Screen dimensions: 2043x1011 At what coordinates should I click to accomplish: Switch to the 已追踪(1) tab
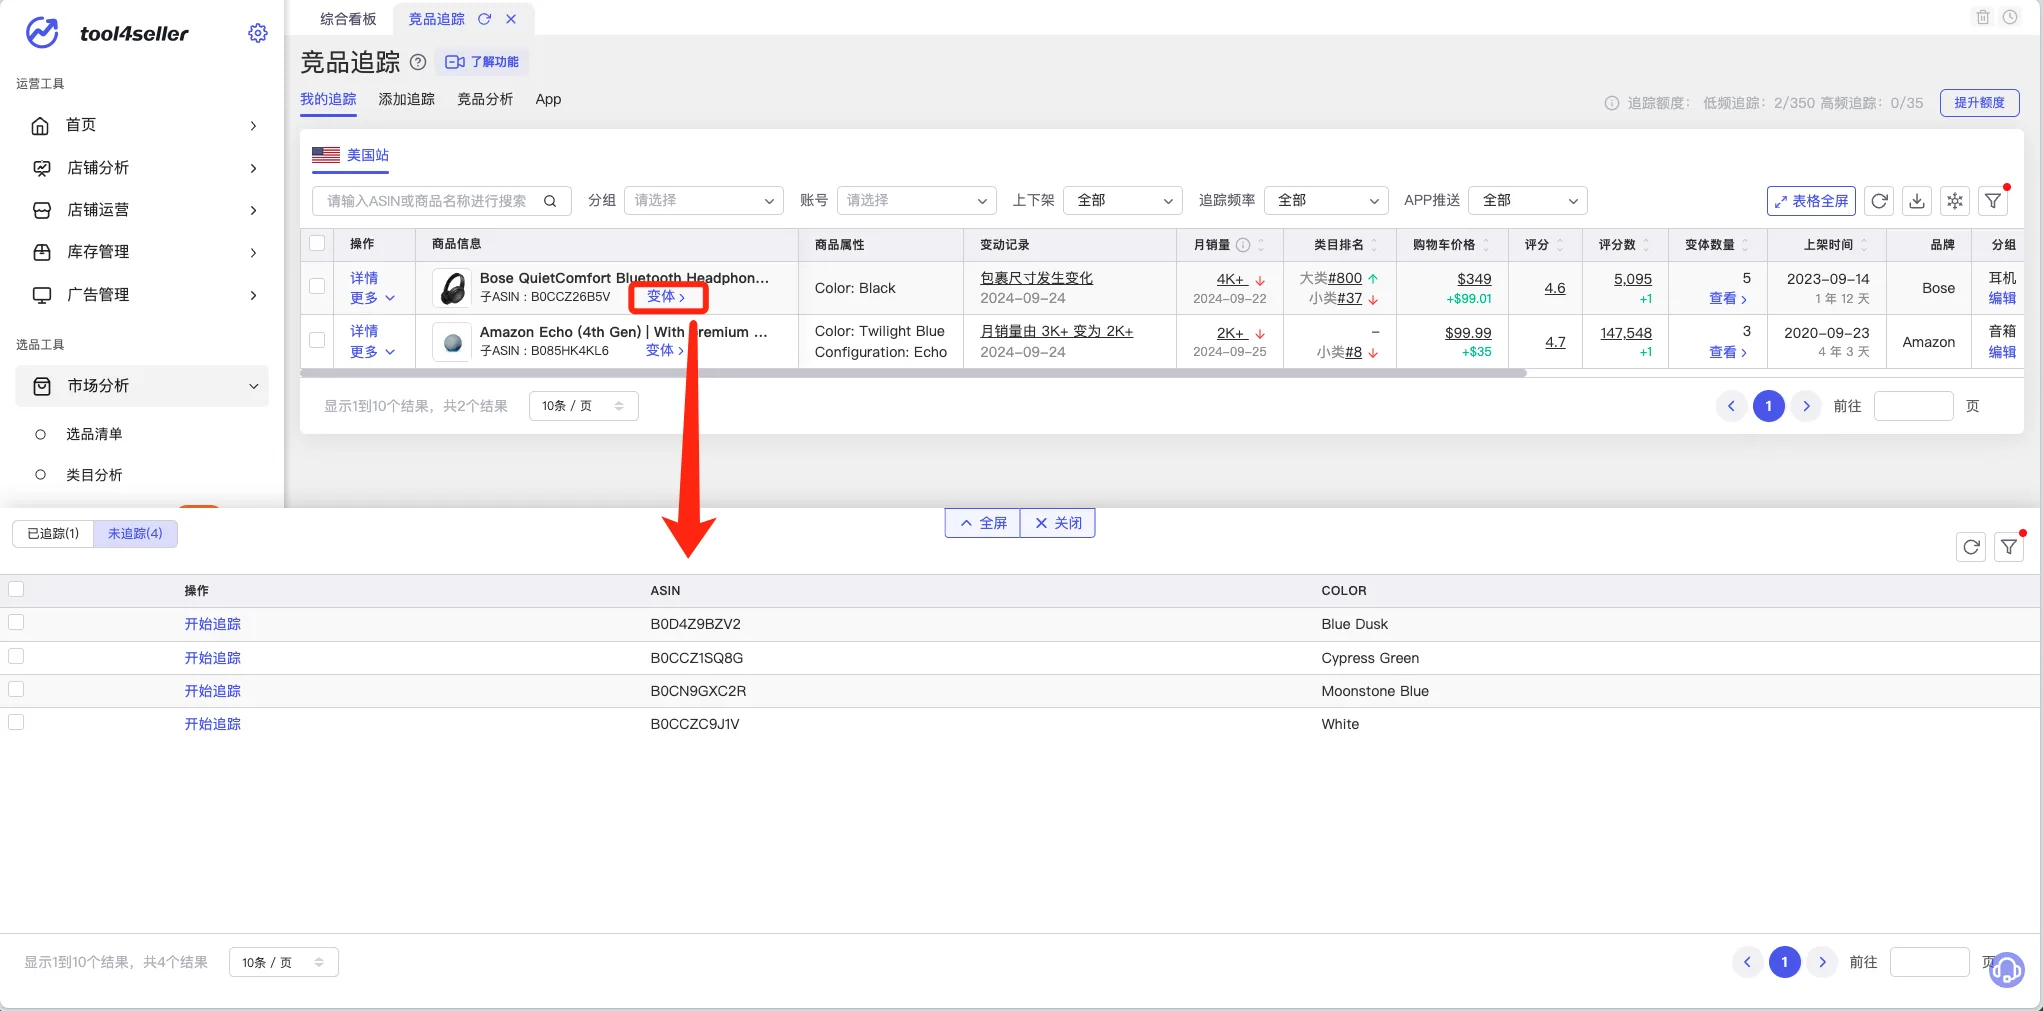pos(53,533)
